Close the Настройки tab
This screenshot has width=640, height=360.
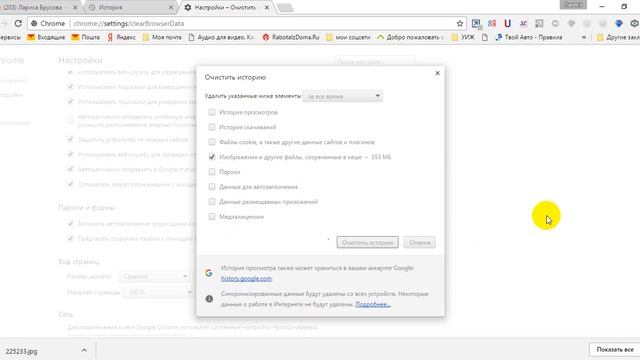267,7
